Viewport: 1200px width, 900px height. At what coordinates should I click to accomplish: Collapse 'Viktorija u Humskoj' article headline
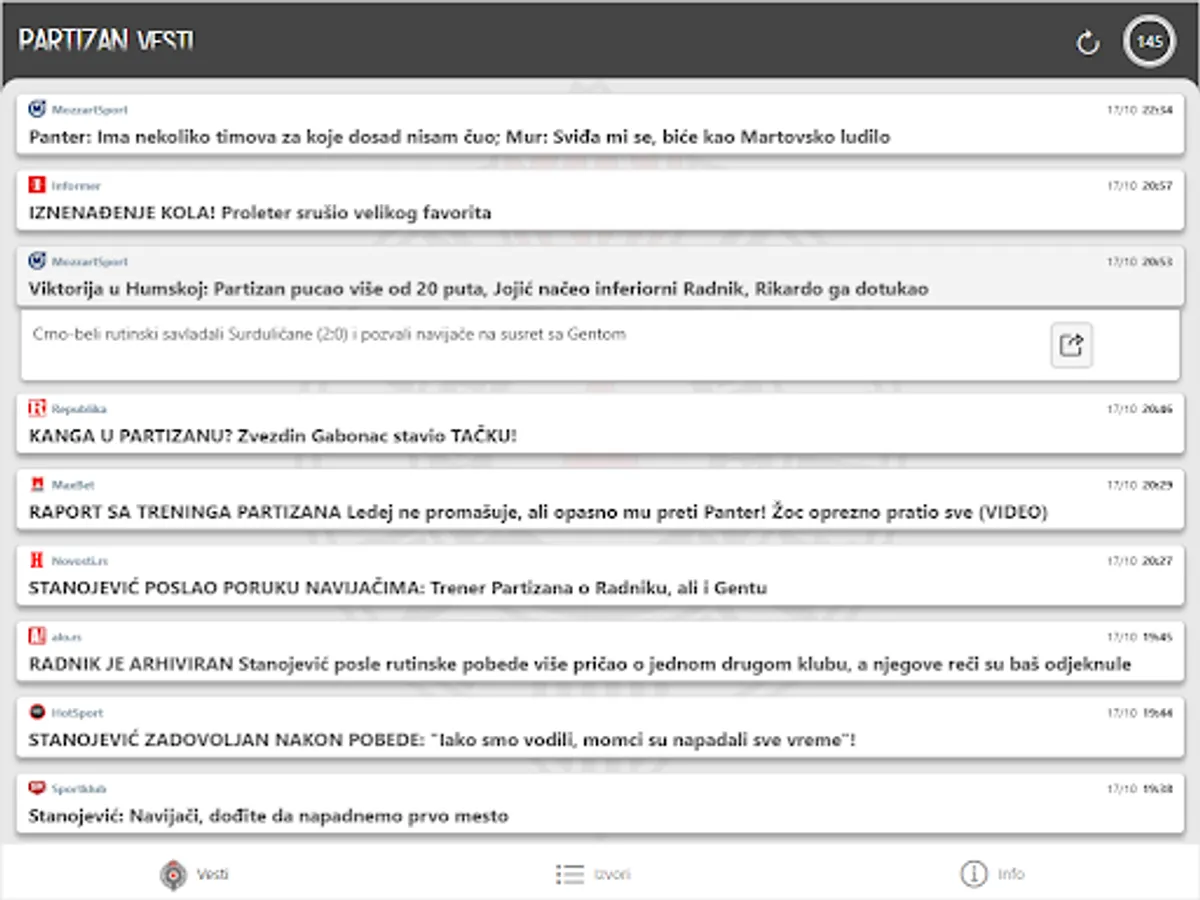(x=600, y=276)
